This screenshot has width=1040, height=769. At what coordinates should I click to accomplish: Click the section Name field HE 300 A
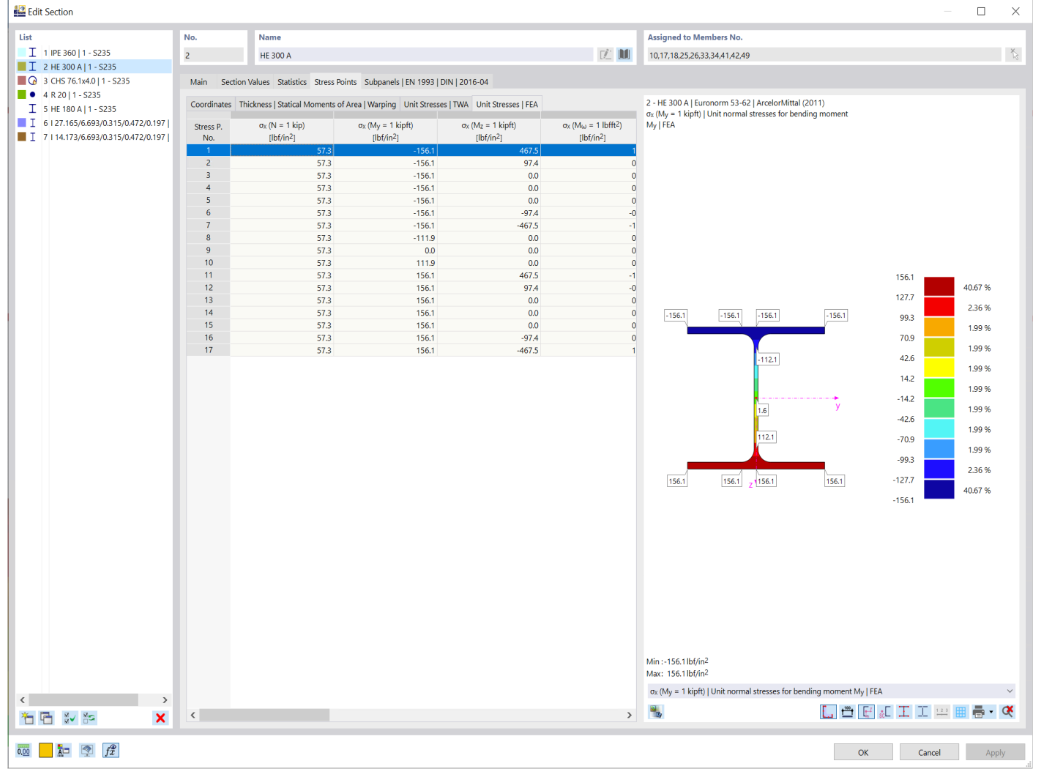point(424,55)
